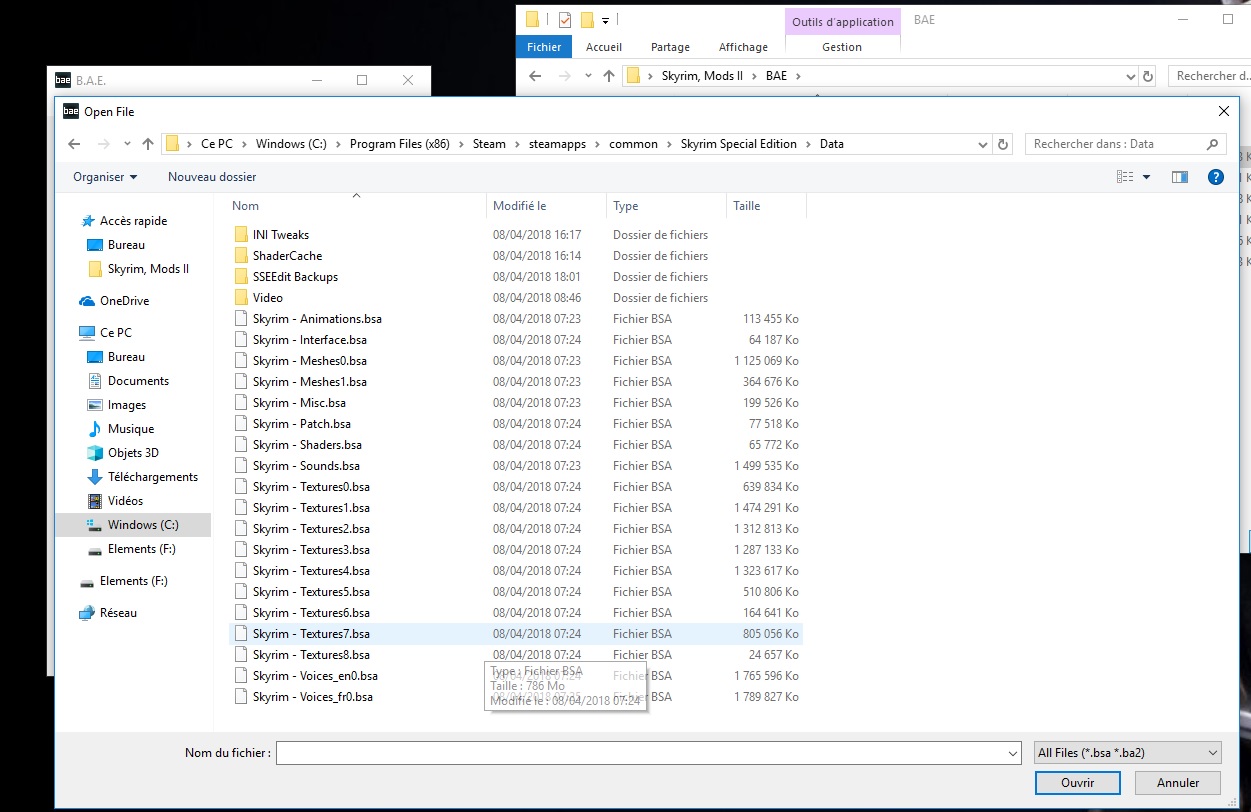Click Steam in the address breadcrumb
This screenshot has height=812, width=1251.
(x=489, y=144)
